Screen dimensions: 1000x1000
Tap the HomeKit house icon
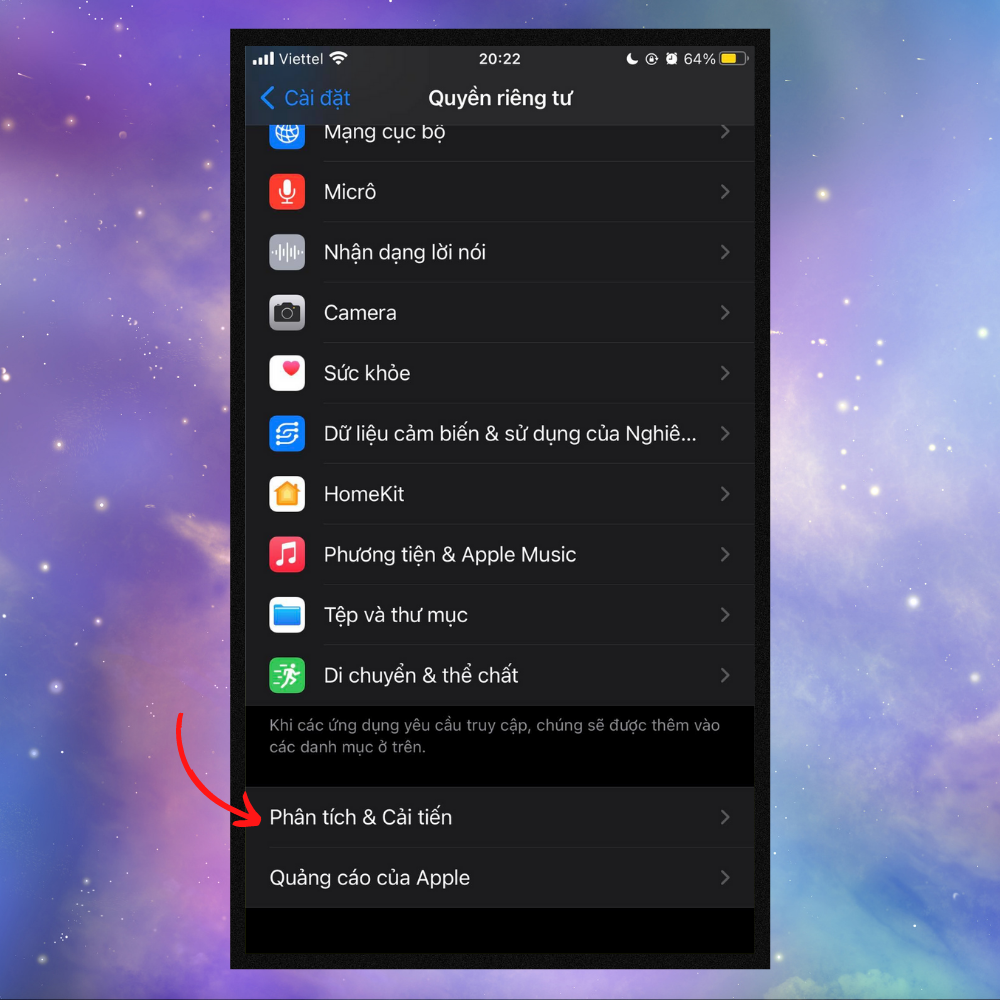287,493
